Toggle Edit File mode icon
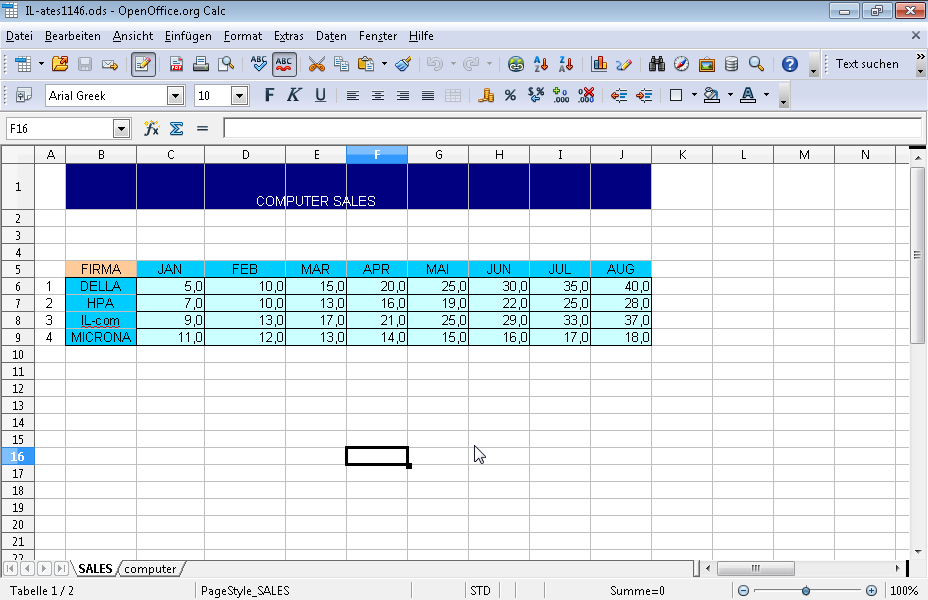The width and height of the screenshot is (928, 600). (143, 64)
